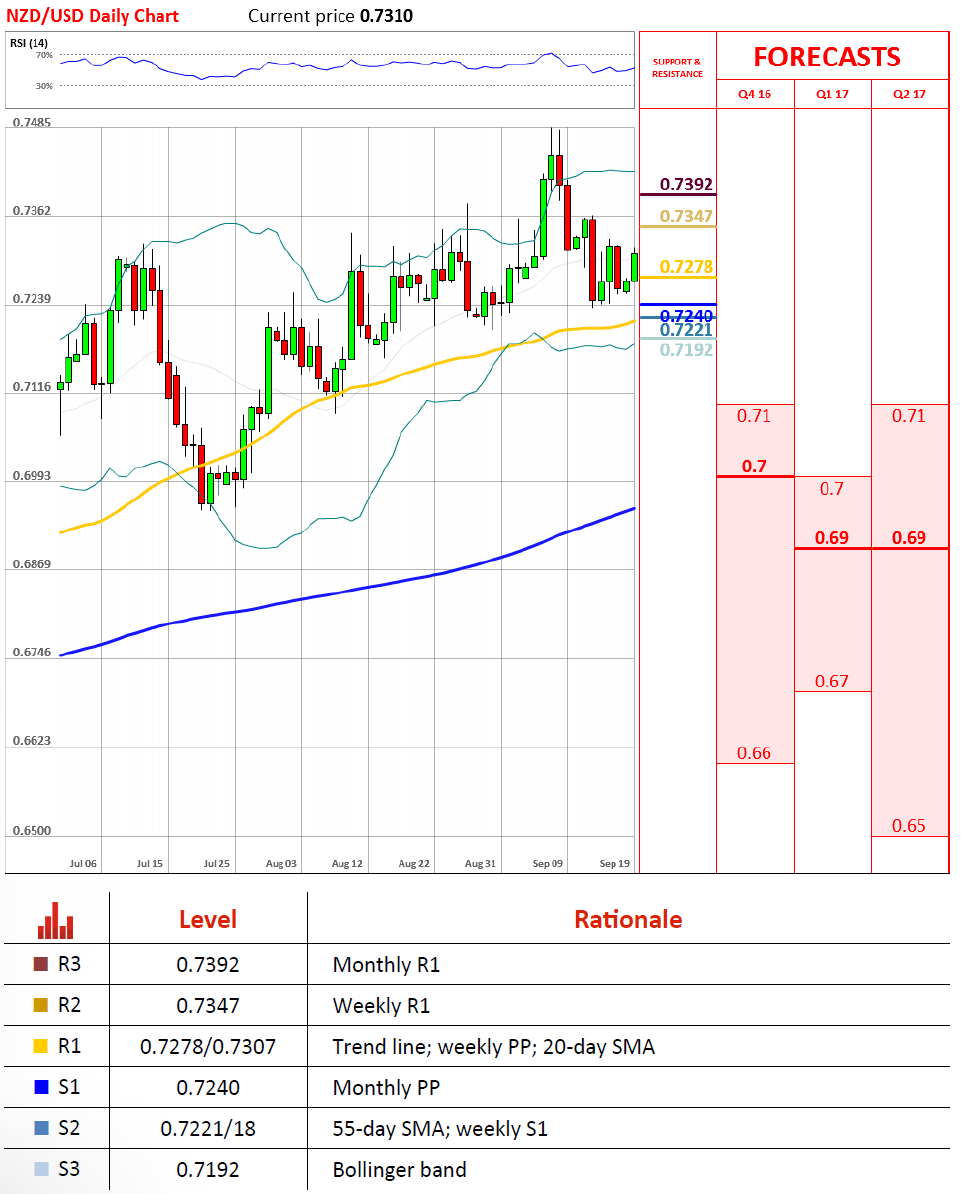Click the 0.7221/18 level cell
Image resolution: width=964 pixels, height=1194 pixels.
pyautogui.click(x=208, y=1129)
